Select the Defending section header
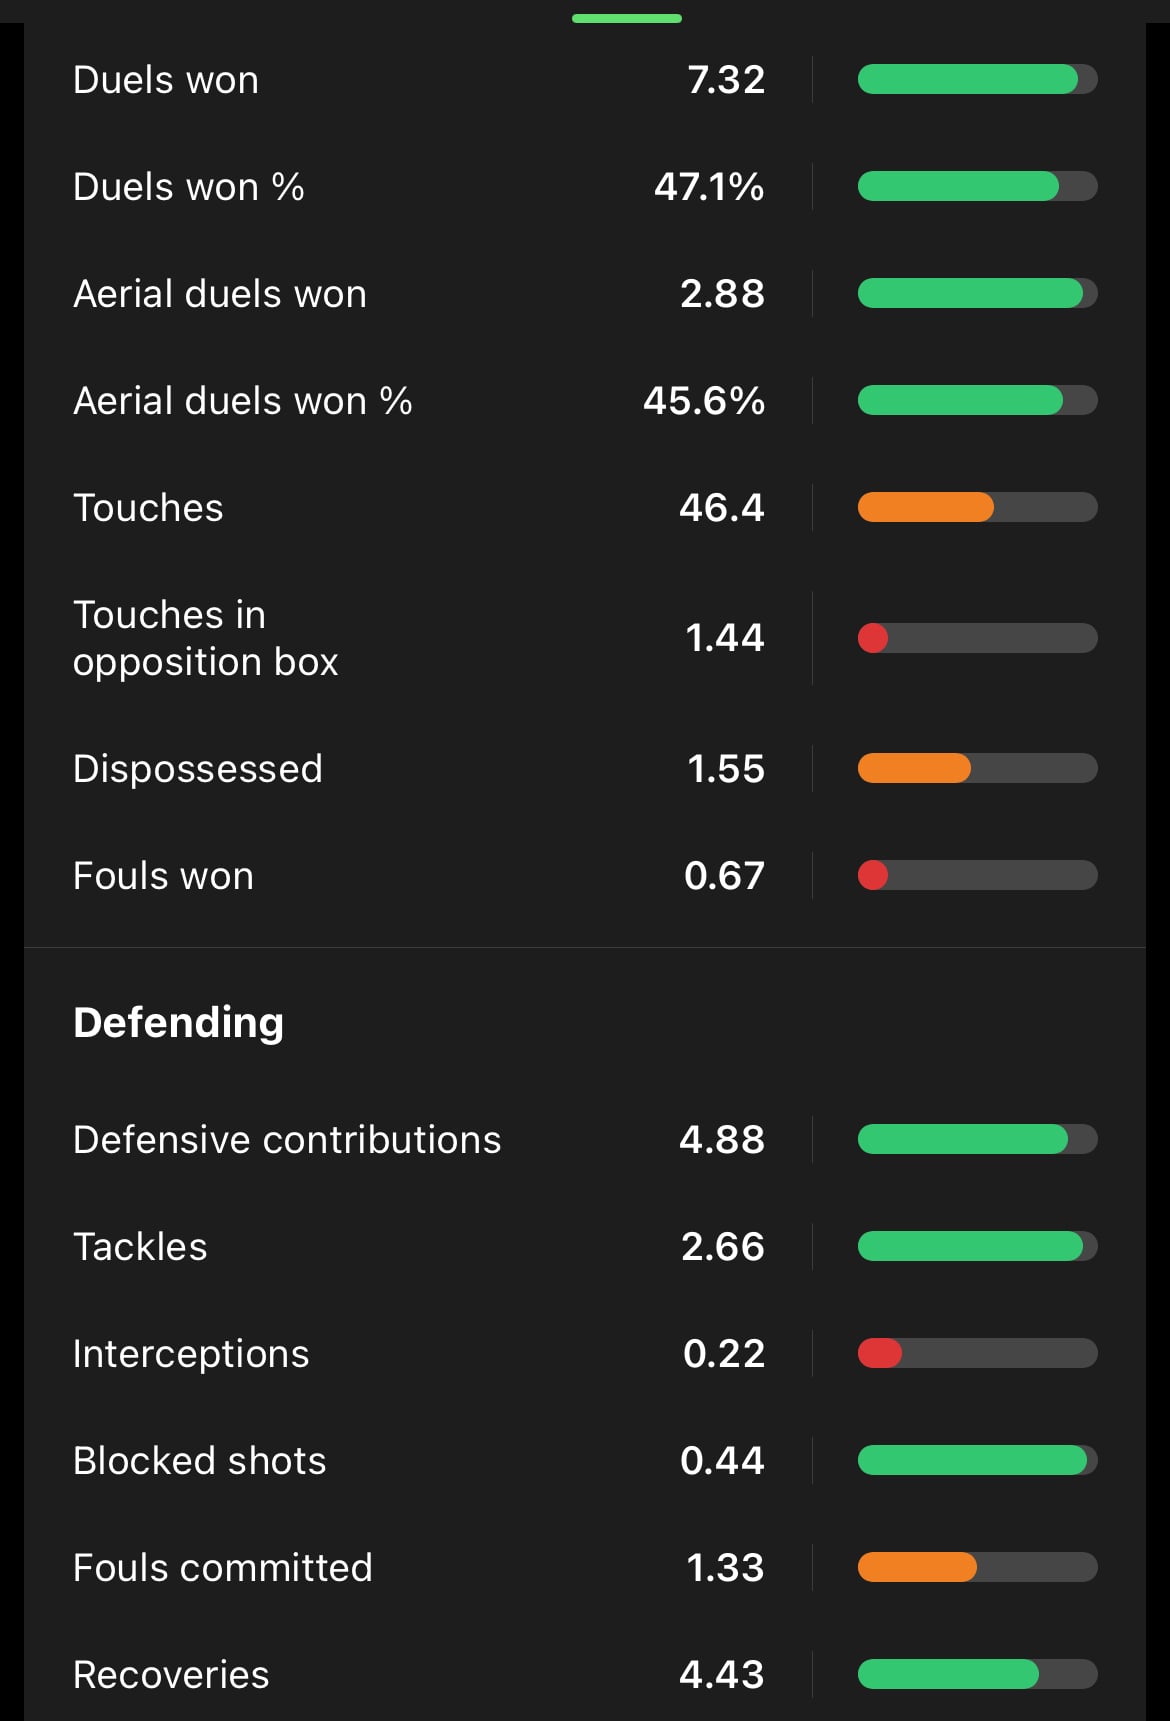The height and width of the screenshot is (1721, 1170). point(179,1023)
